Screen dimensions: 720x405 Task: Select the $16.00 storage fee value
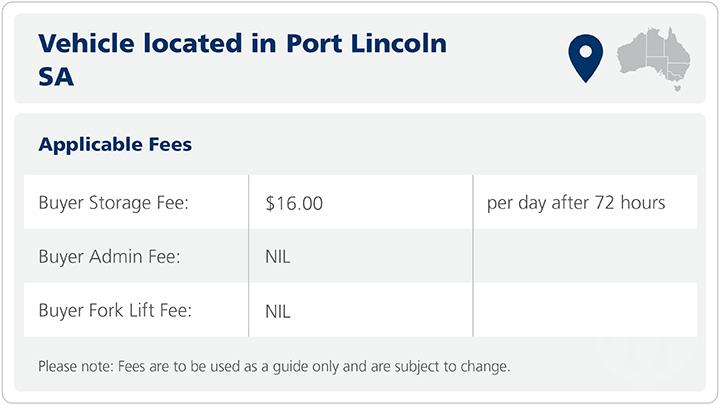(x=294, y=203)
